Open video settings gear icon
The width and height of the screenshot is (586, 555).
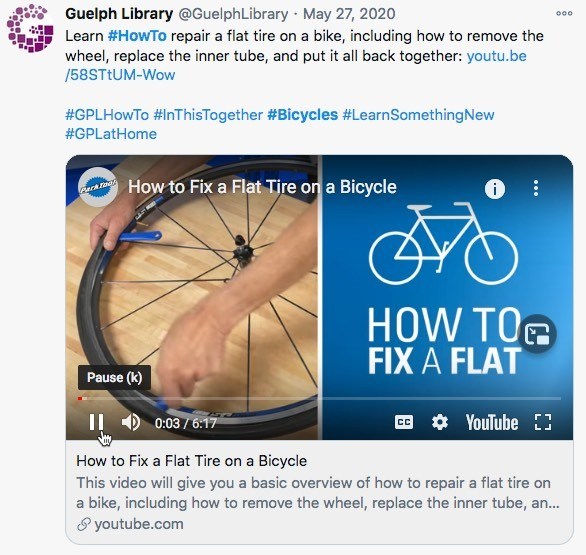click(440, 422)
